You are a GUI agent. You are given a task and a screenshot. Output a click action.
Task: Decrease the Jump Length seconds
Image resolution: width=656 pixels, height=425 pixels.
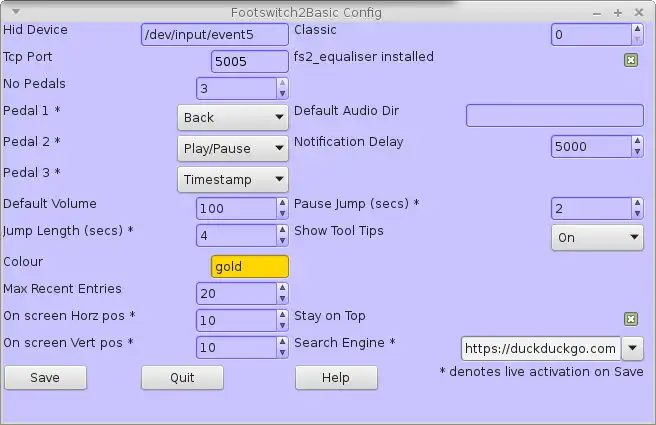click(282, 241)
